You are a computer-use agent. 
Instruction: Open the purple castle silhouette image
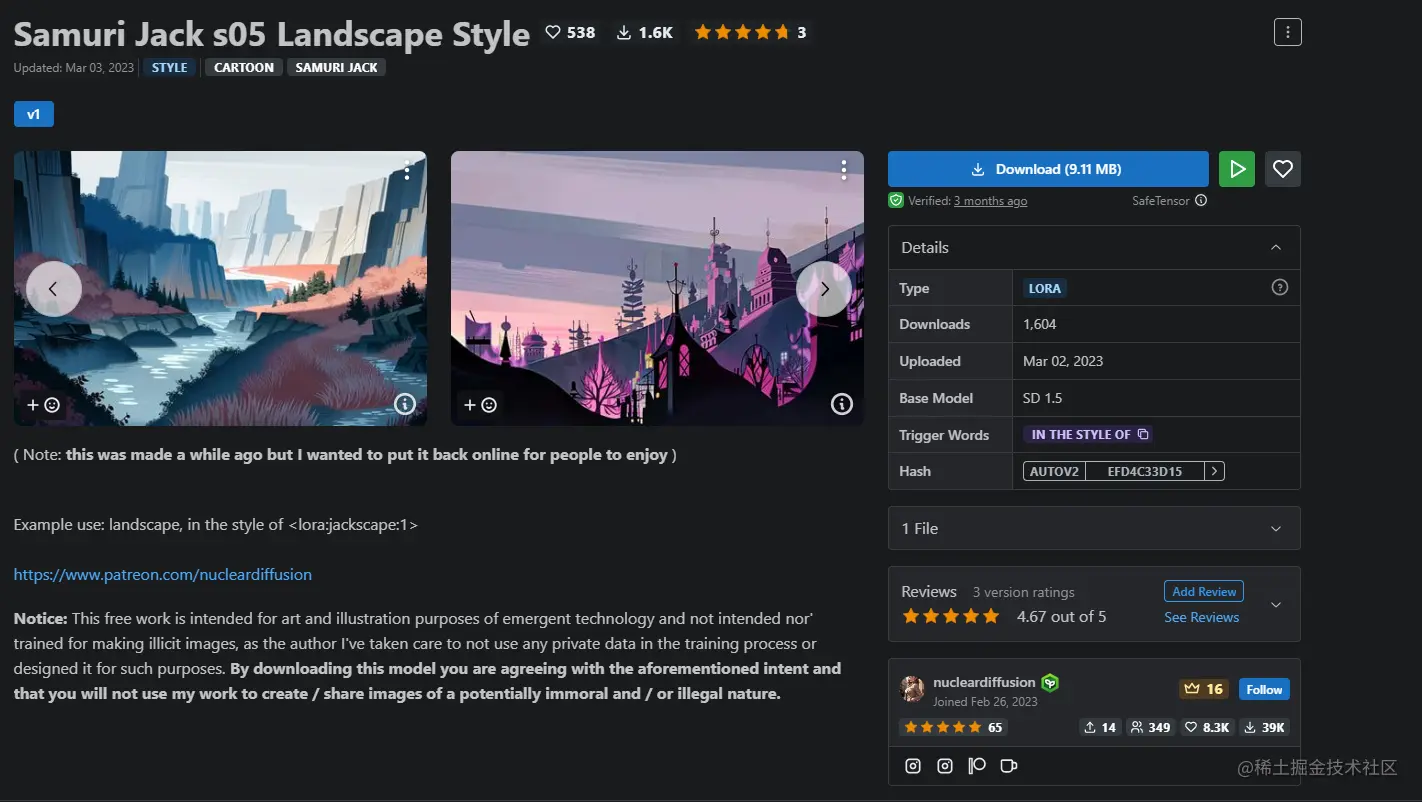(657, 288)
